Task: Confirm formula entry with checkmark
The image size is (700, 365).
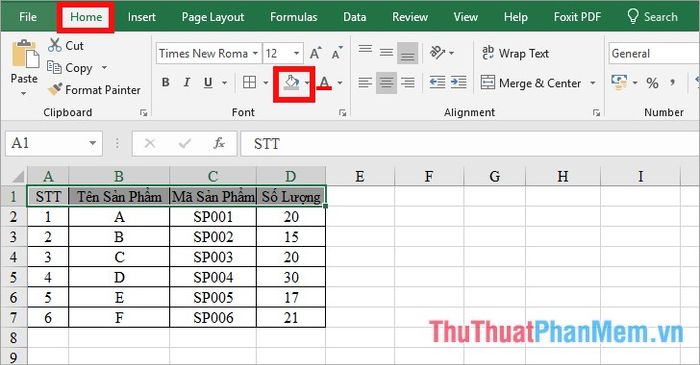Action: [x=184, y=143]
